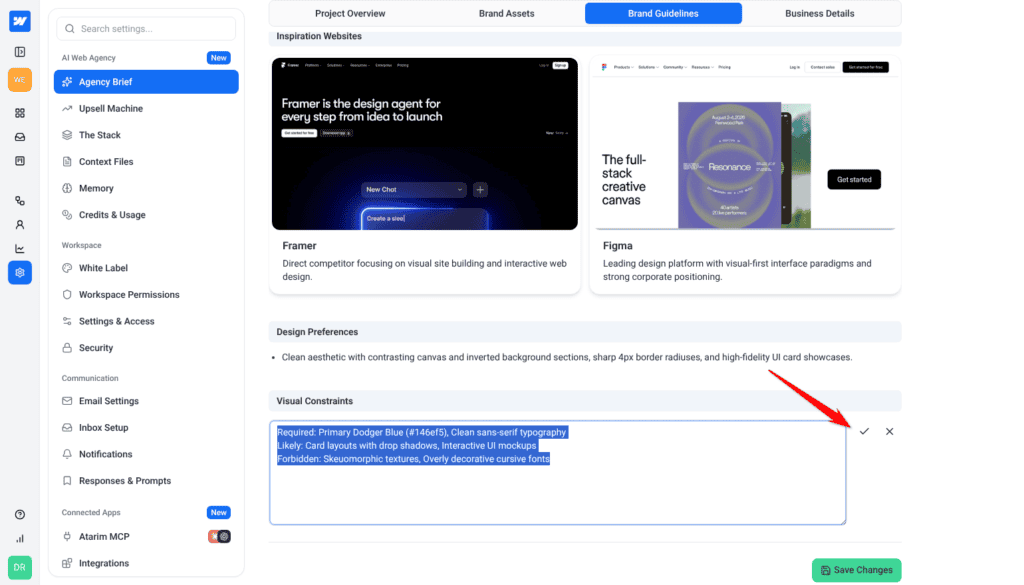The image size is (1024, 585).
Task: Click the Framer card title
Action: click(x=299, y=245)
